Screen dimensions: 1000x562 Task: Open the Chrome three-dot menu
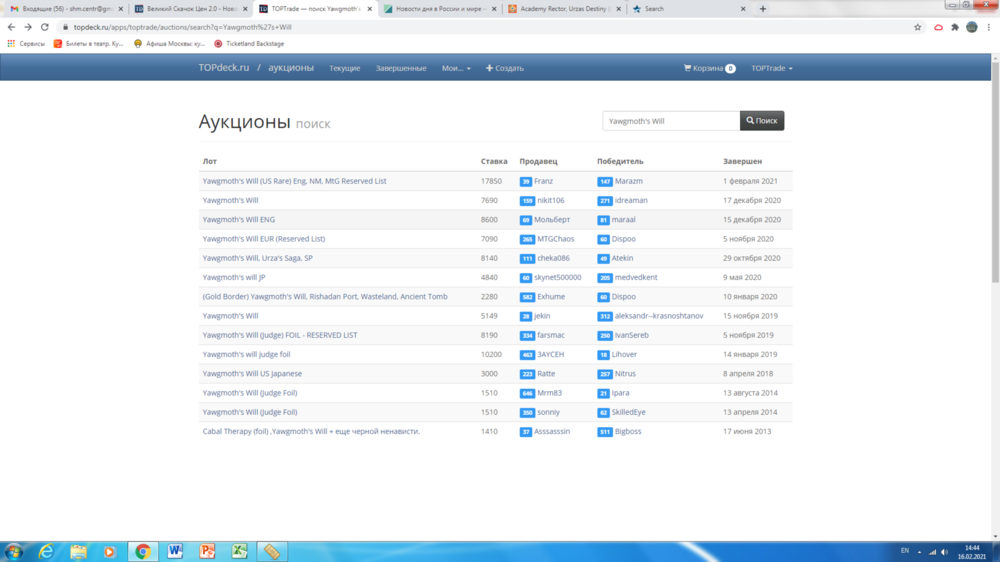coord(989,27)
